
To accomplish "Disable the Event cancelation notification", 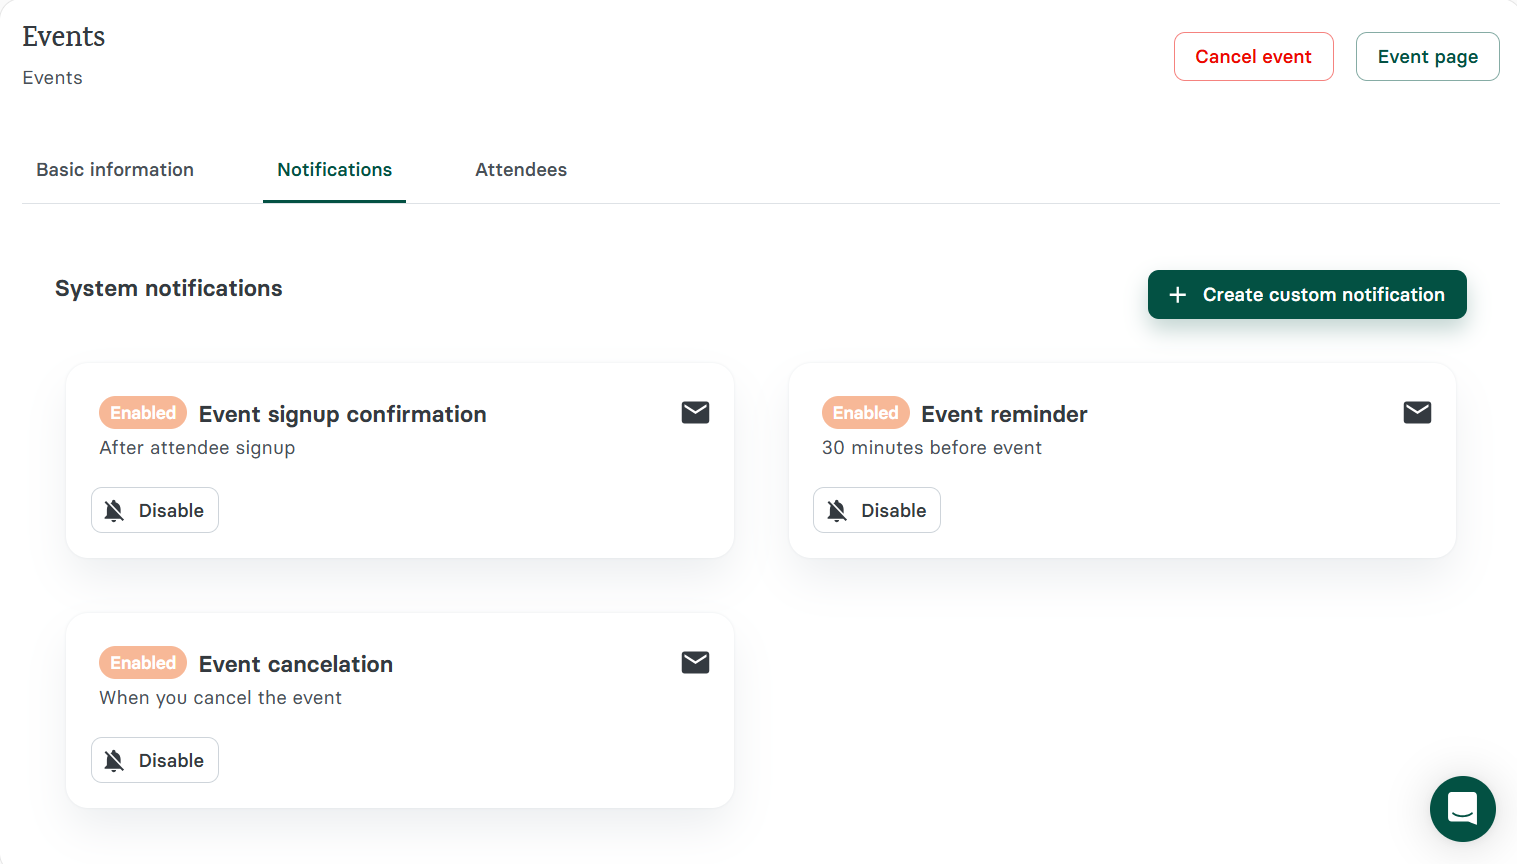I will tap(154, 760).
